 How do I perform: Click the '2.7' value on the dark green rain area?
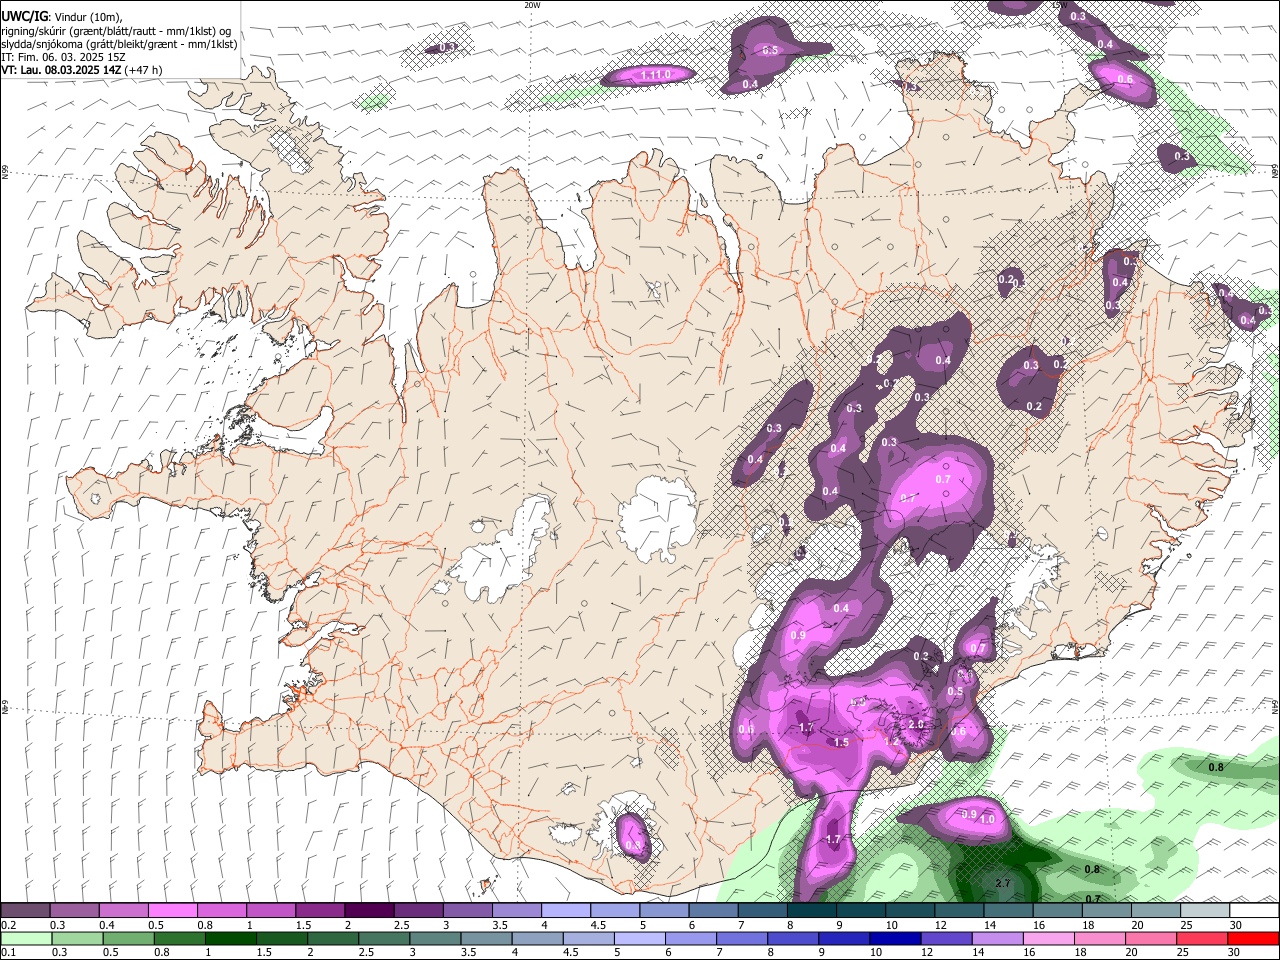click(x=1004, y=884)
